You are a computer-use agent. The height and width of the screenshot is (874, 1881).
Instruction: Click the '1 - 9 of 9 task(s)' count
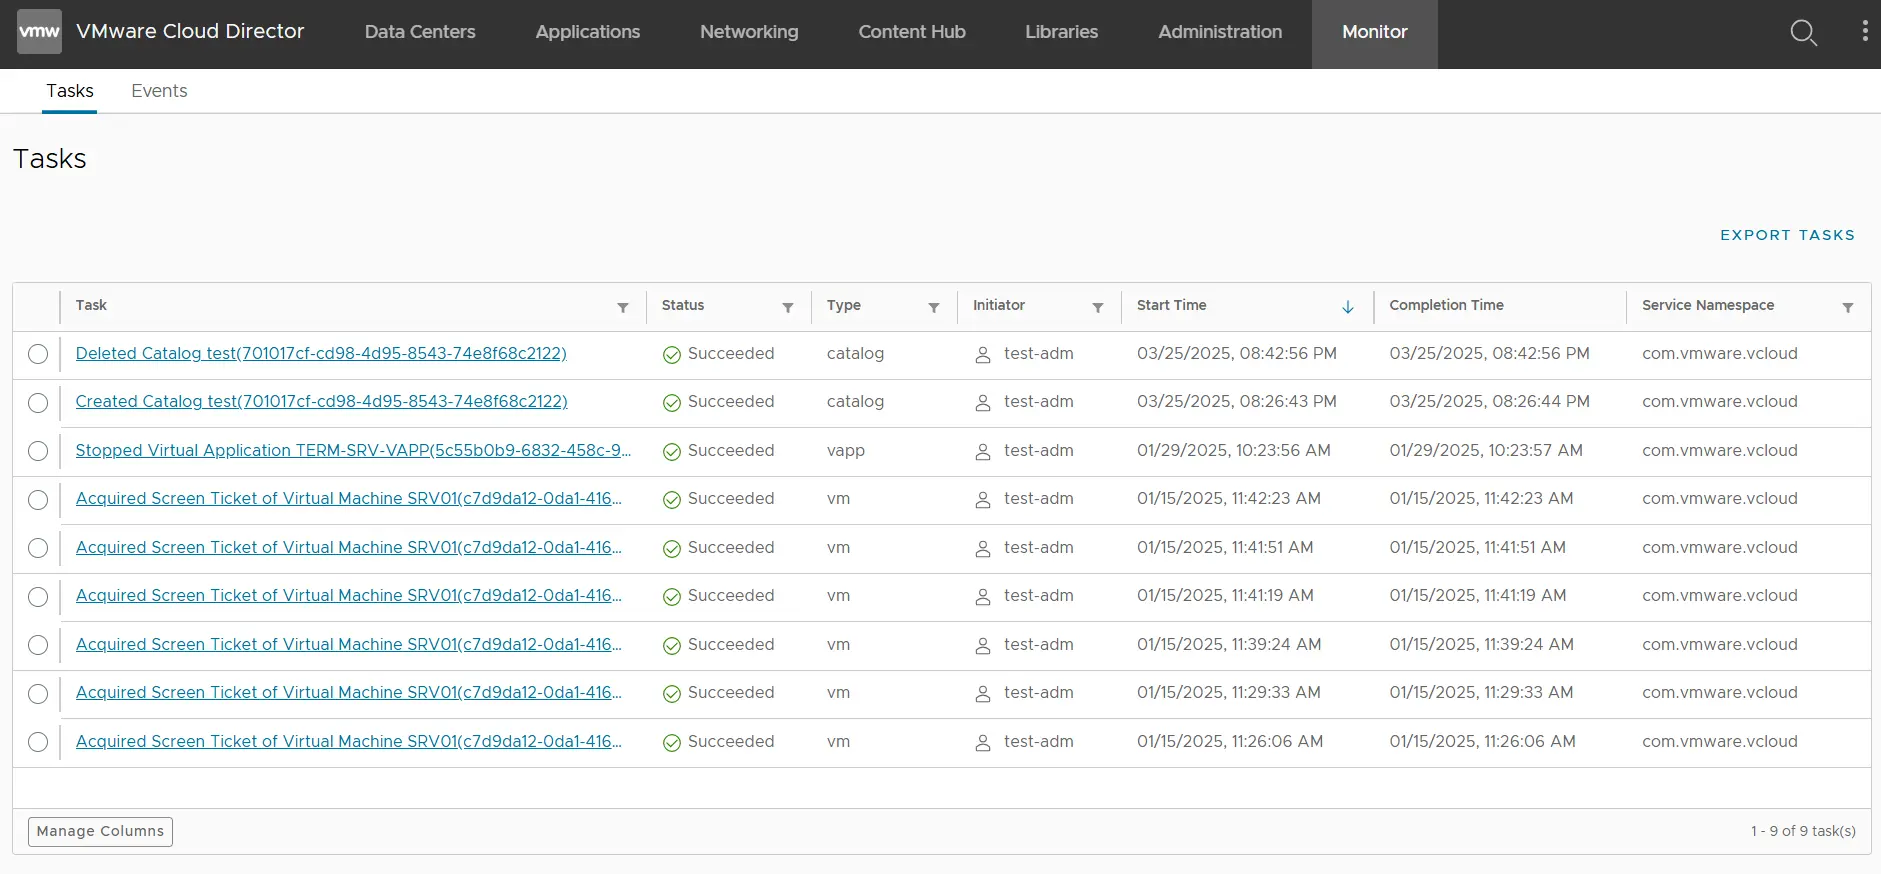coord(1803,831)
